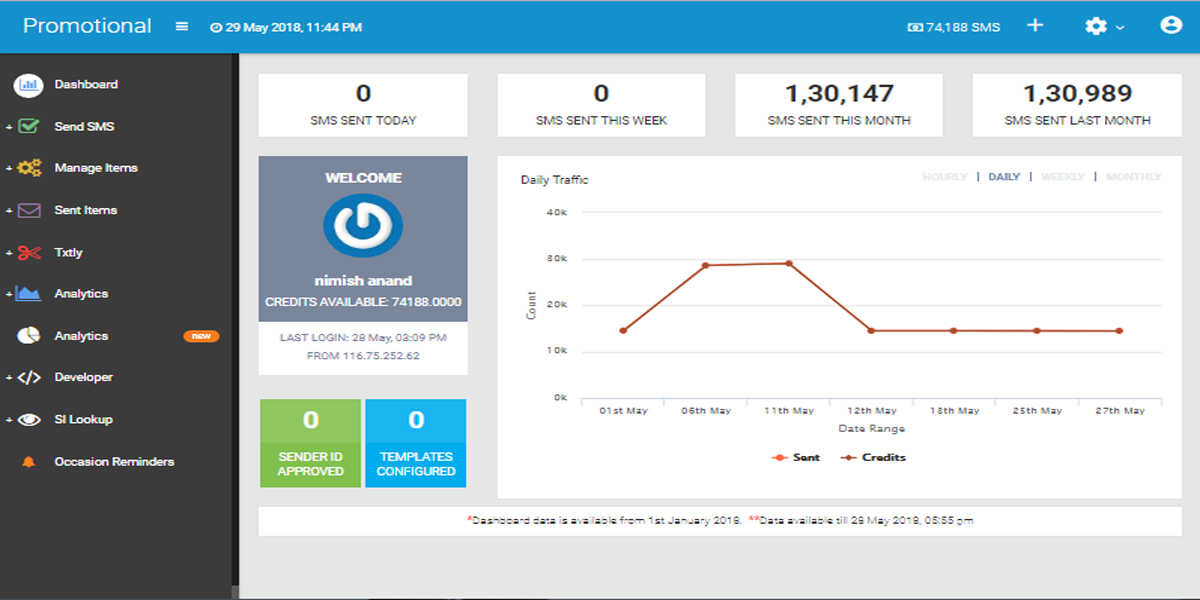This screenshot has height=600, width=1200.
Task: Open the settings gear dropdown
Action: tap(1103, 27)
